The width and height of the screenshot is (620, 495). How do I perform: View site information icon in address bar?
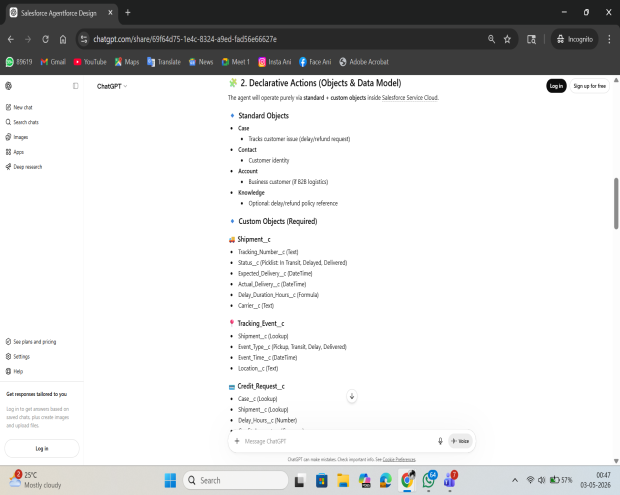(x=84, y=39)
